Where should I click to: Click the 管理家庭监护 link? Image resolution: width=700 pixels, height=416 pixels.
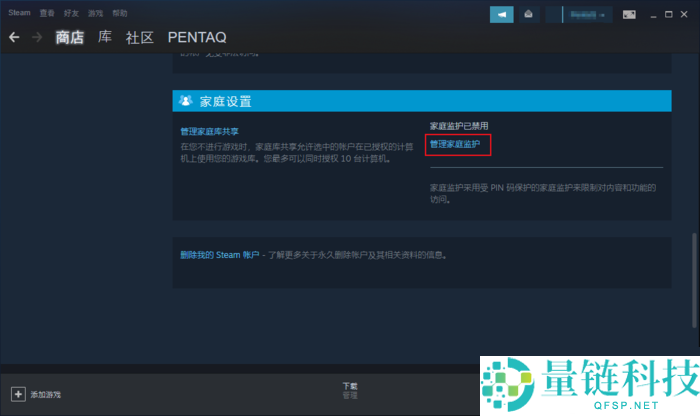[x=455, y=145]
